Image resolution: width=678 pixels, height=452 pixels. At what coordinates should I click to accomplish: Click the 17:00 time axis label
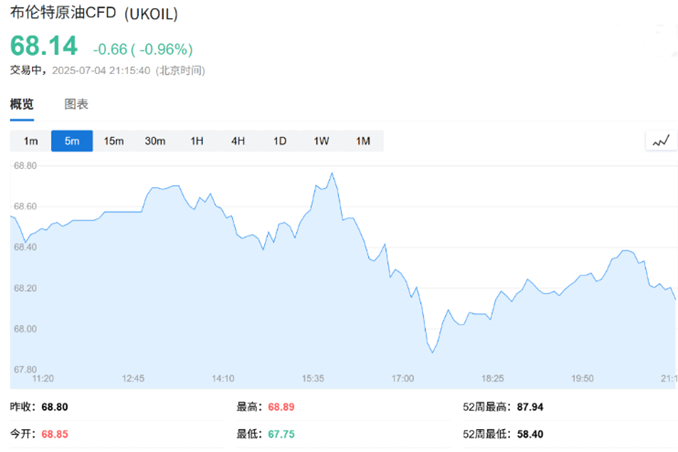coord(403,378)
